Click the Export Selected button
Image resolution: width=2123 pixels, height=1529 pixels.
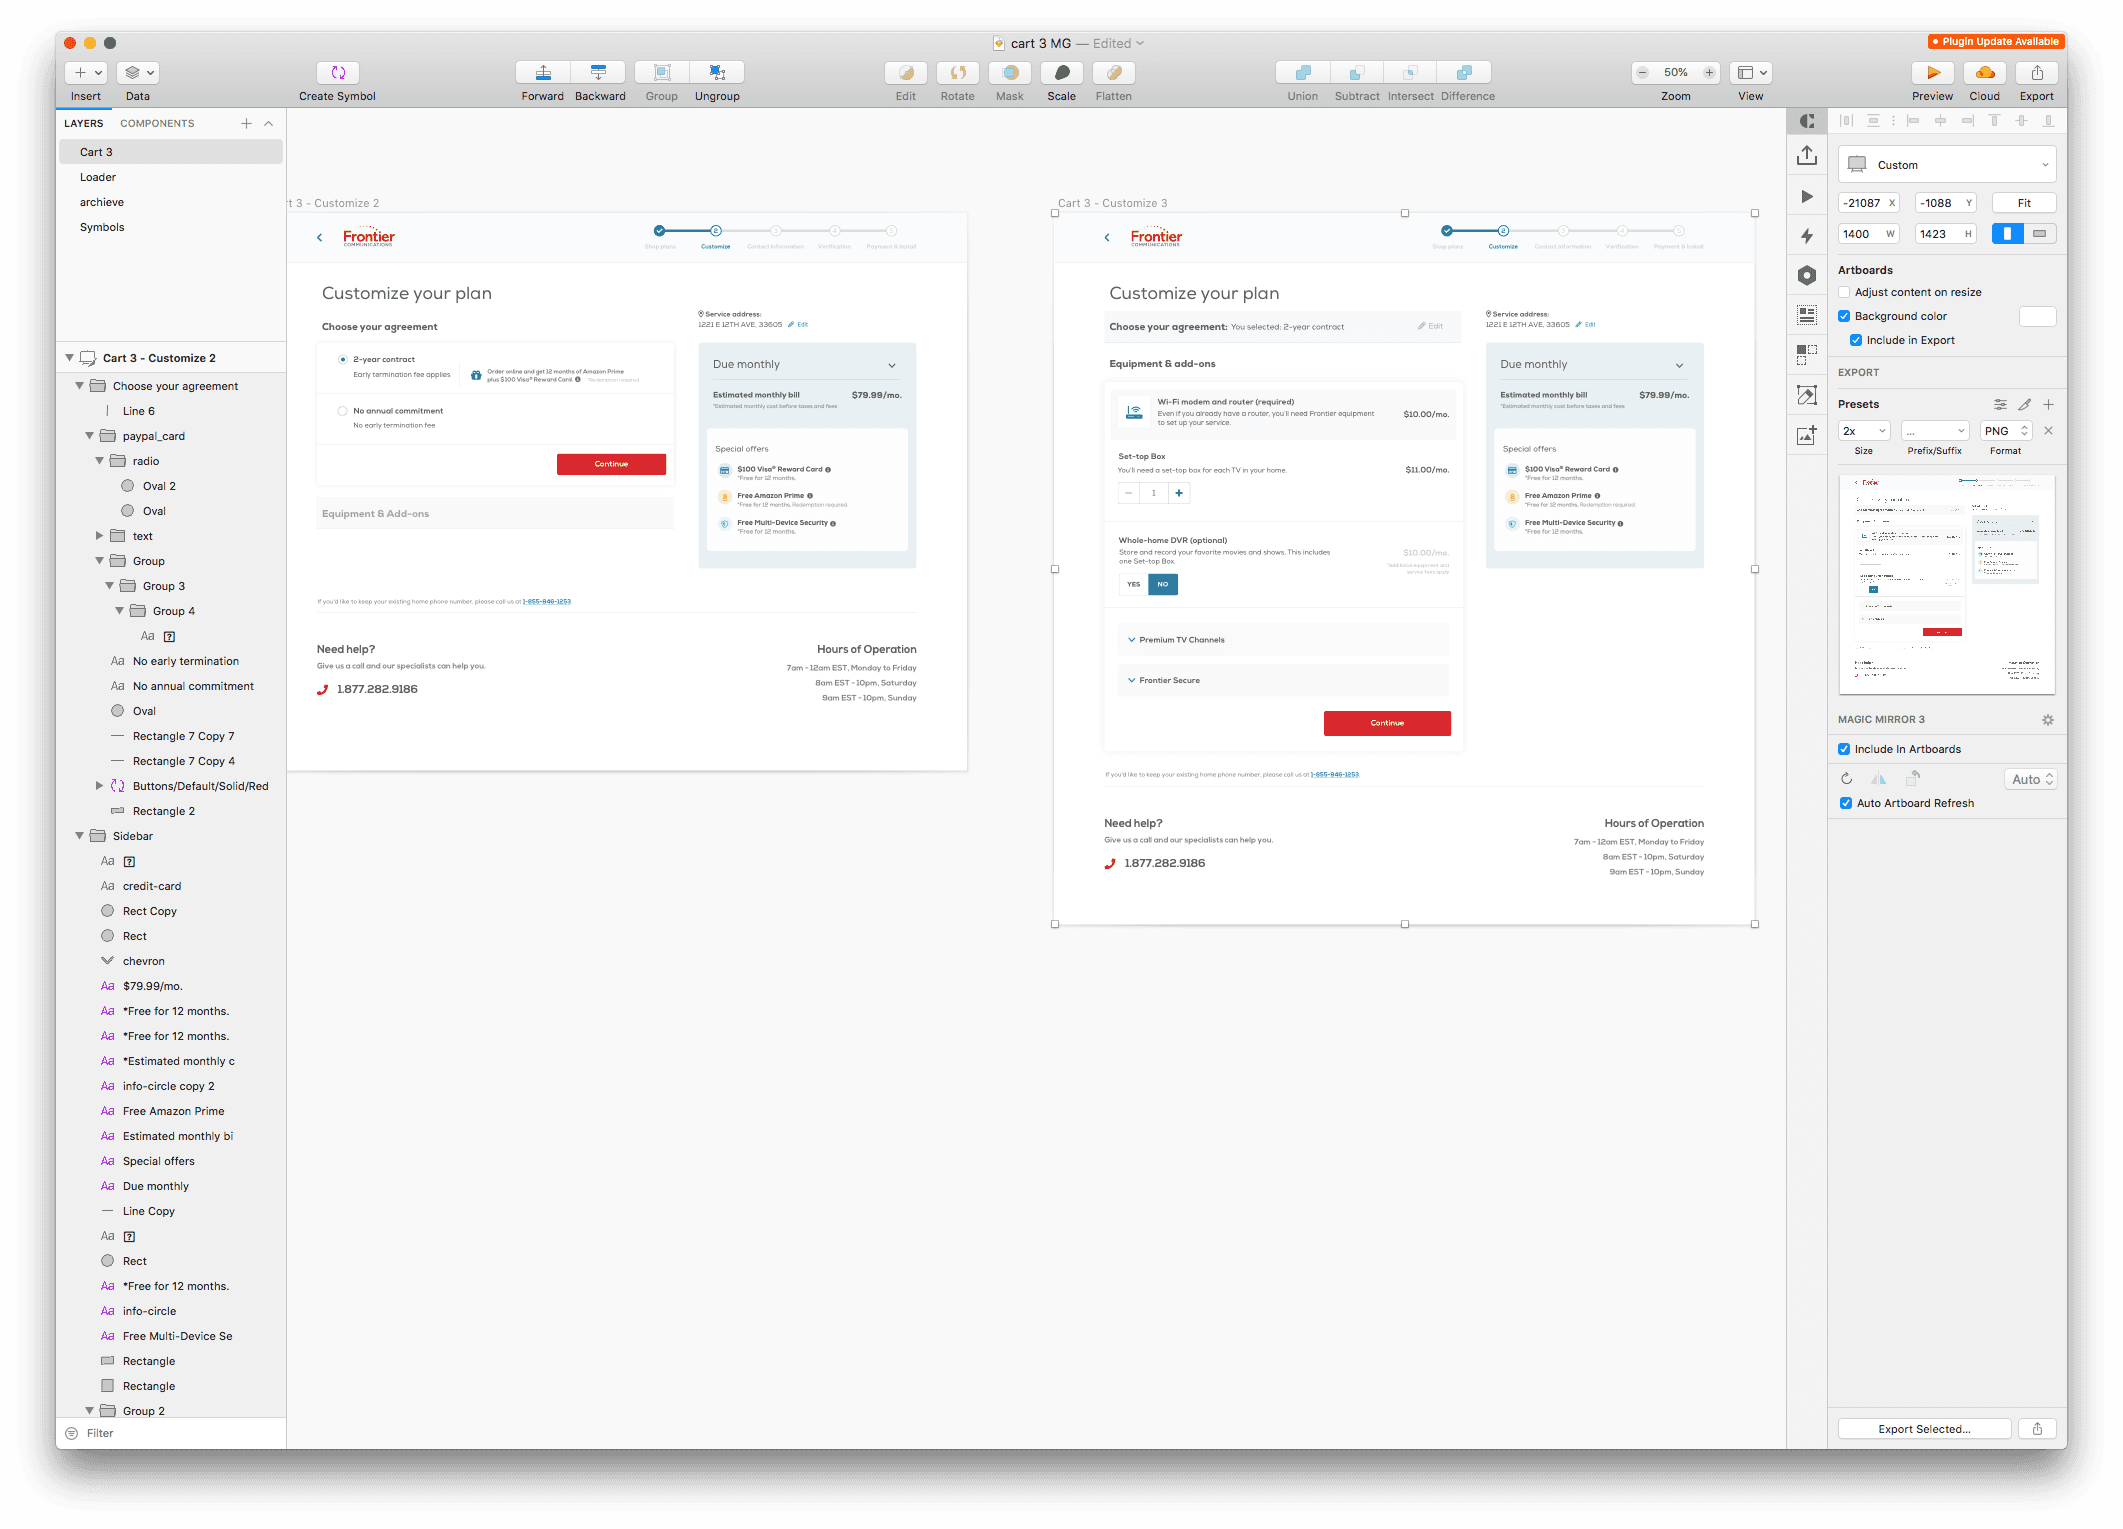point(1925,1429)
